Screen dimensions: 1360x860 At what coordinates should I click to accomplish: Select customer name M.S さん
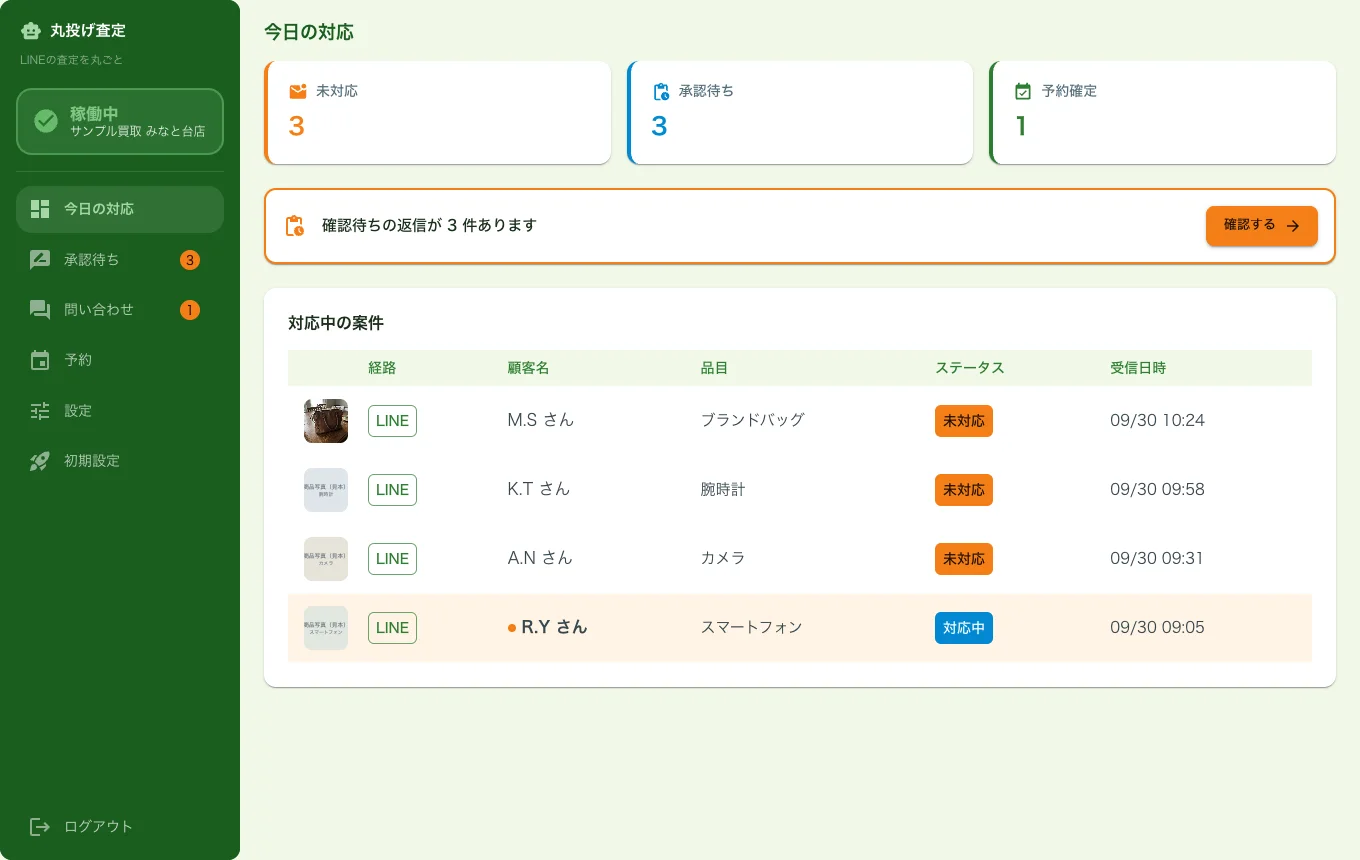pyautogui.click(x=541, y=420)
